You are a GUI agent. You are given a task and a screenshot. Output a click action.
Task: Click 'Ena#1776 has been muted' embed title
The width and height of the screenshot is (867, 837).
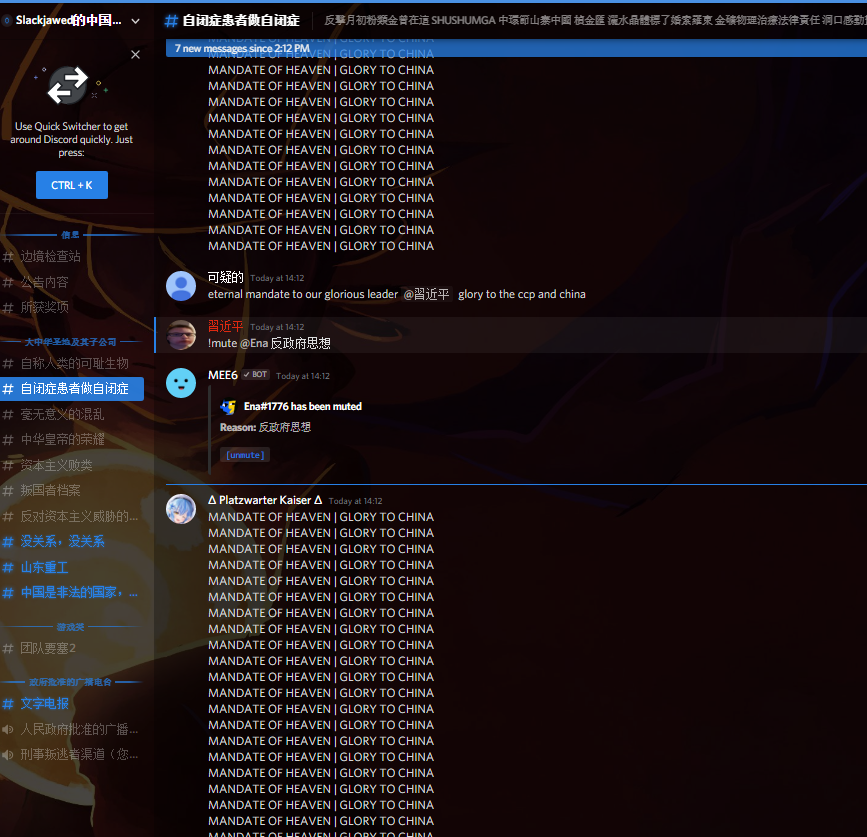pyautogui.click(x=303, y=406)
